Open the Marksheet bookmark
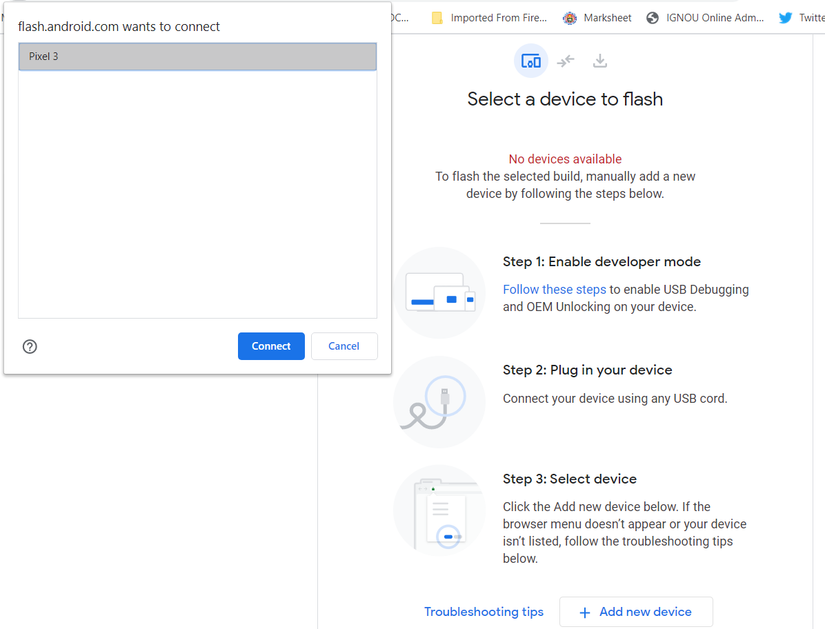 [597, 18]
